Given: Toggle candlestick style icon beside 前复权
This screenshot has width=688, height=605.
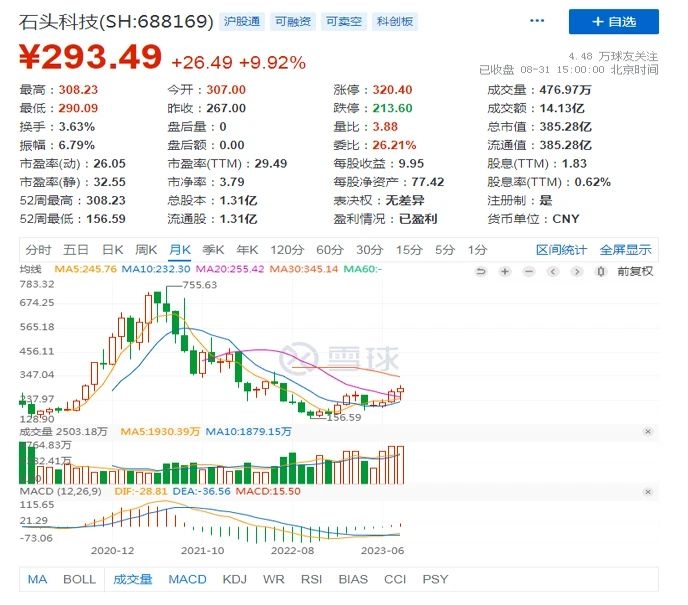Looking at the screenshot, I should click(601, 272).
